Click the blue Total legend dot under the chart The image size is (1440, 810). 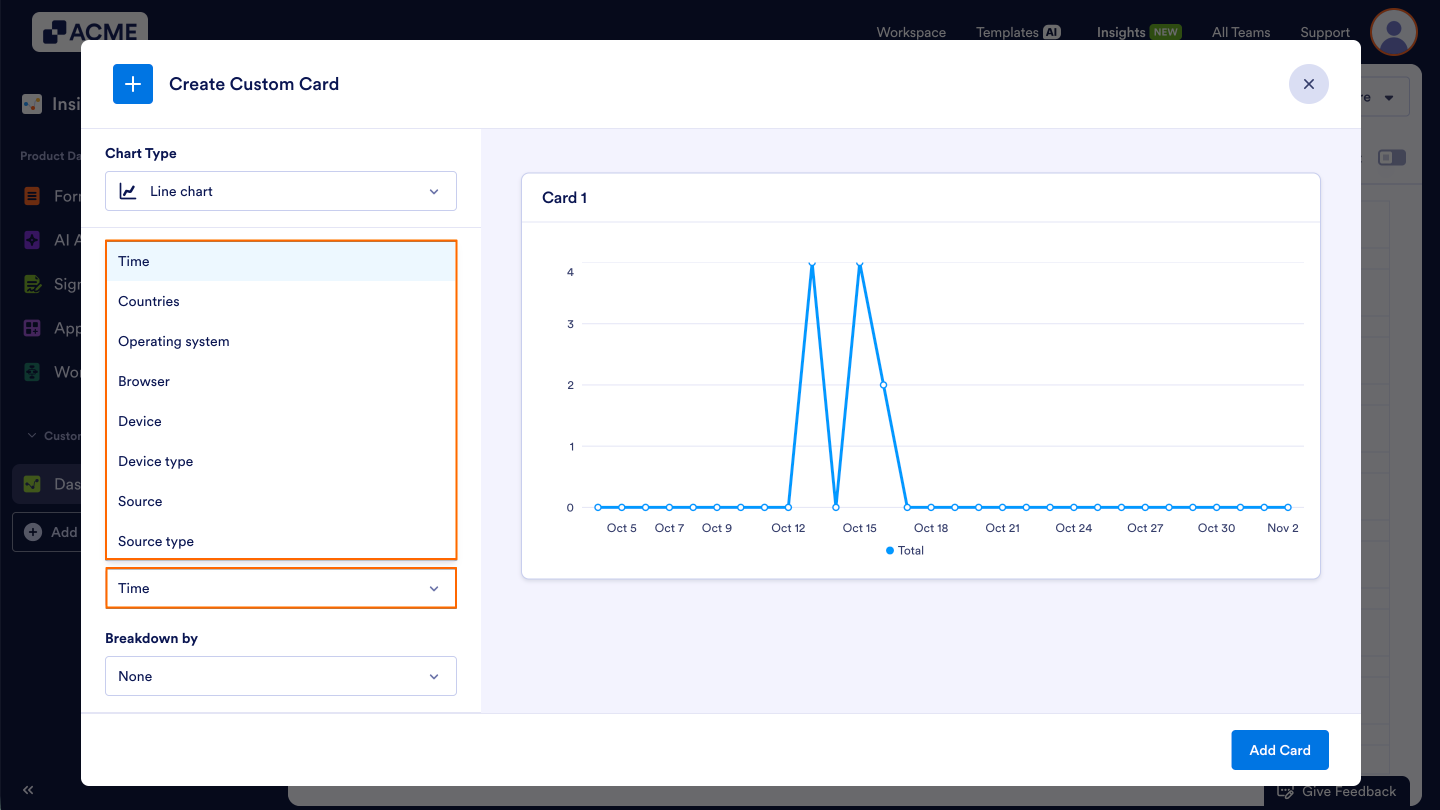pos(890,550)
